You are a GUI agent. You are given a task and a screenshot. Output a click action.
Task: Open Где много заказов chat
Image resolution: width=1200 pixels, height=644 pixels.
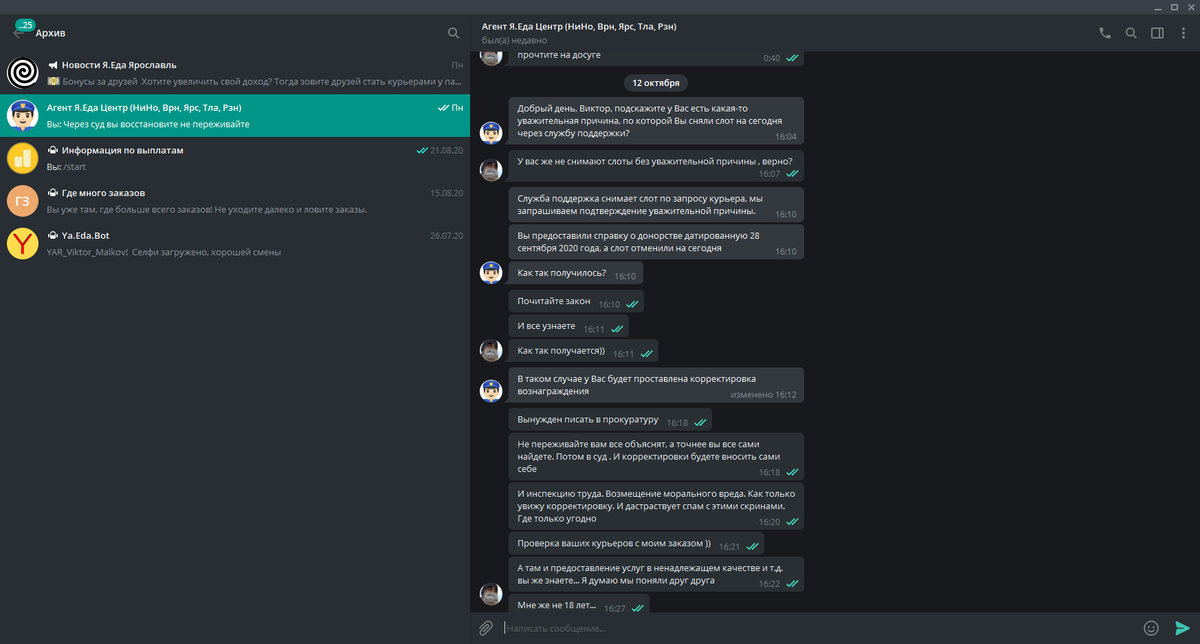pos(235,201)
